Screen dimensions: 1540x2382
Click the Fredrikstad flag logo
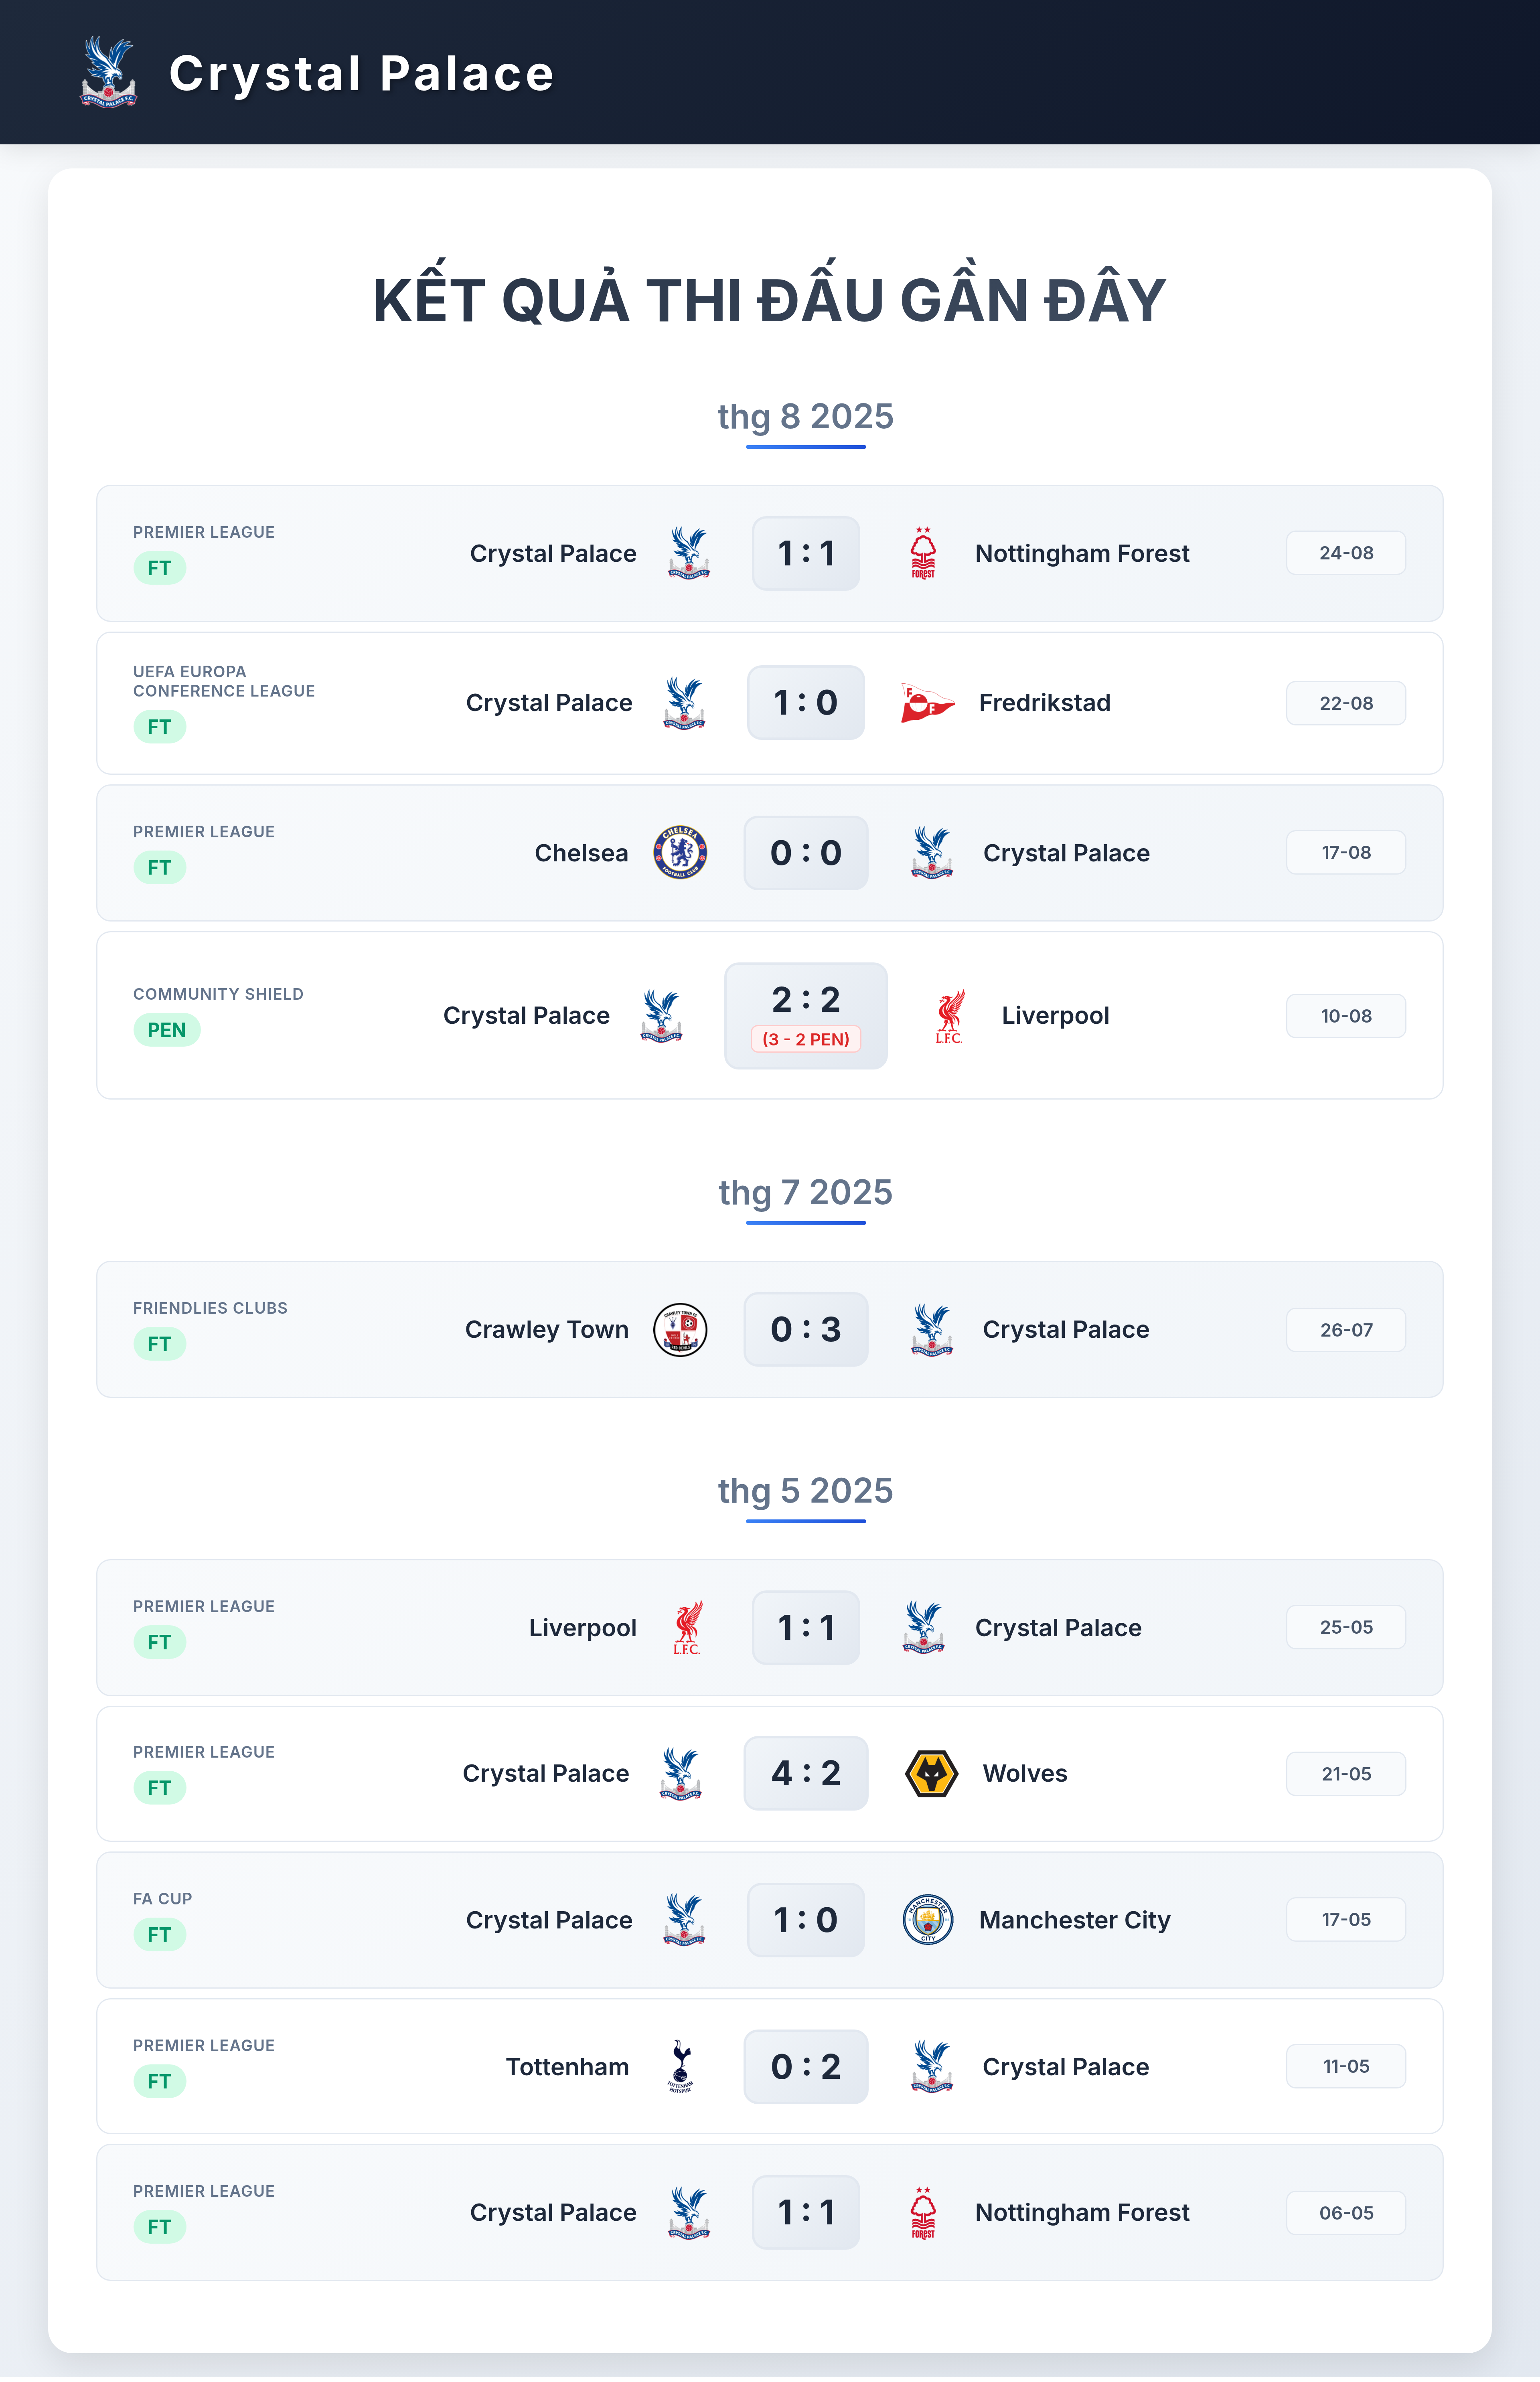927,703
